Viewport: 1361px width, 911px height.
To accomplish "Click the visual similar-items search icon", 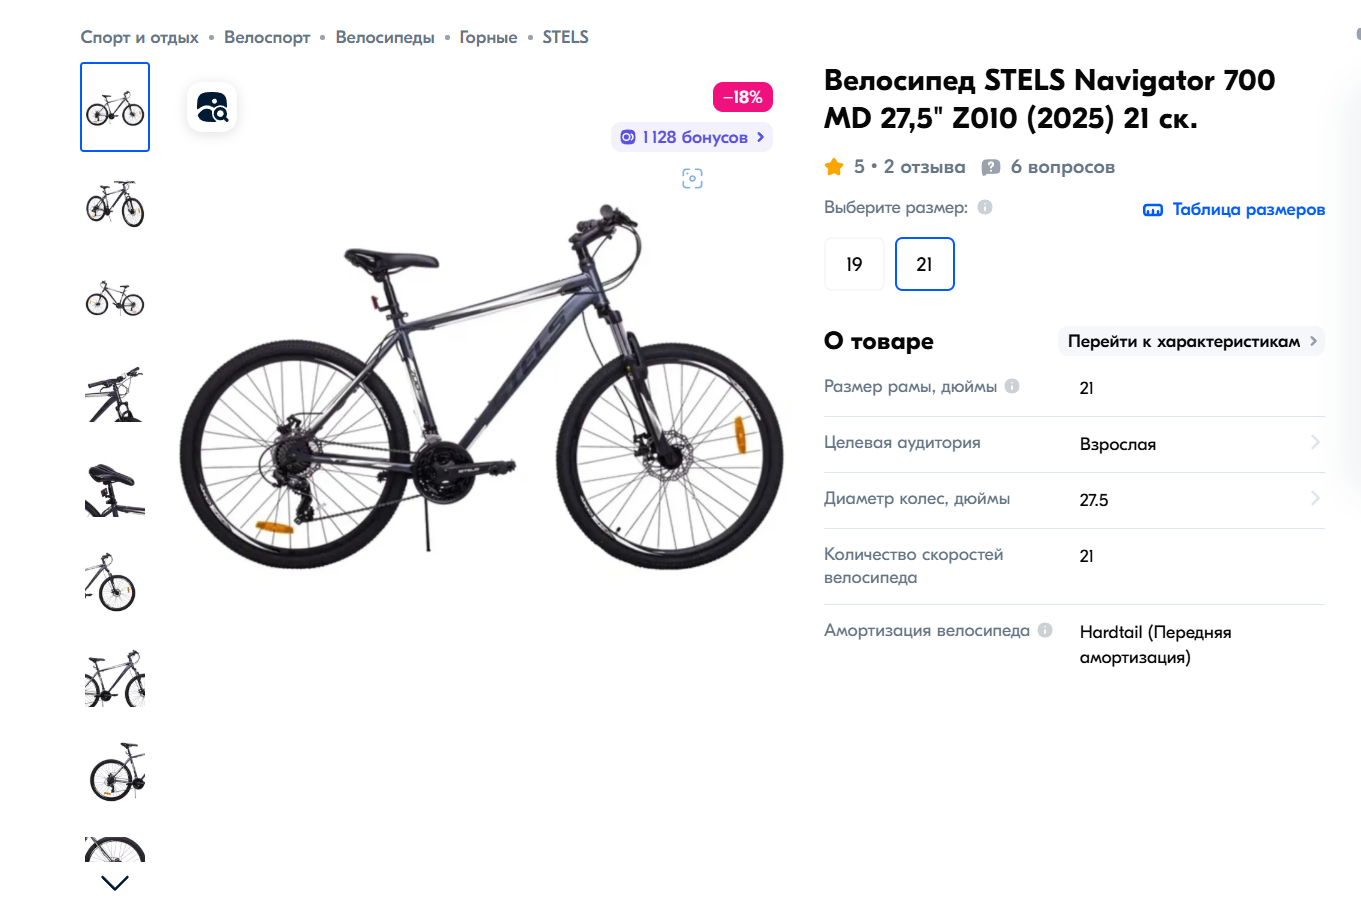I will pos(212,107).
